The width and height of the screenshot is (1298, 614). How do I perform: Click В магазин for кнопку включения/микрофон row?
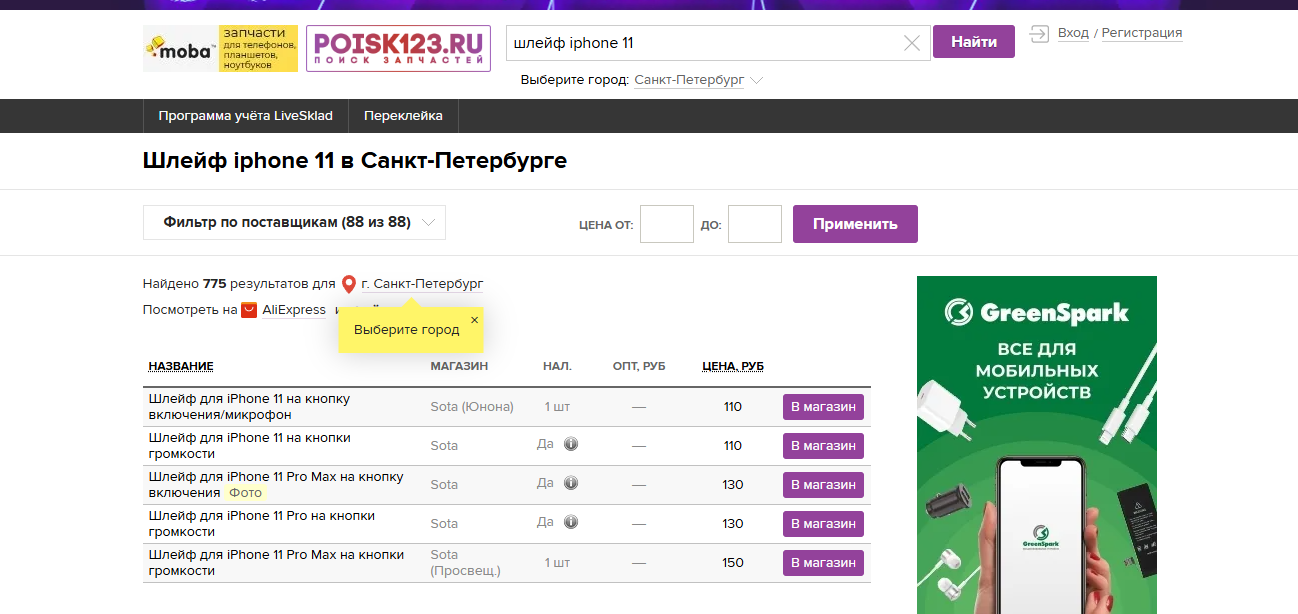[823, 407]
